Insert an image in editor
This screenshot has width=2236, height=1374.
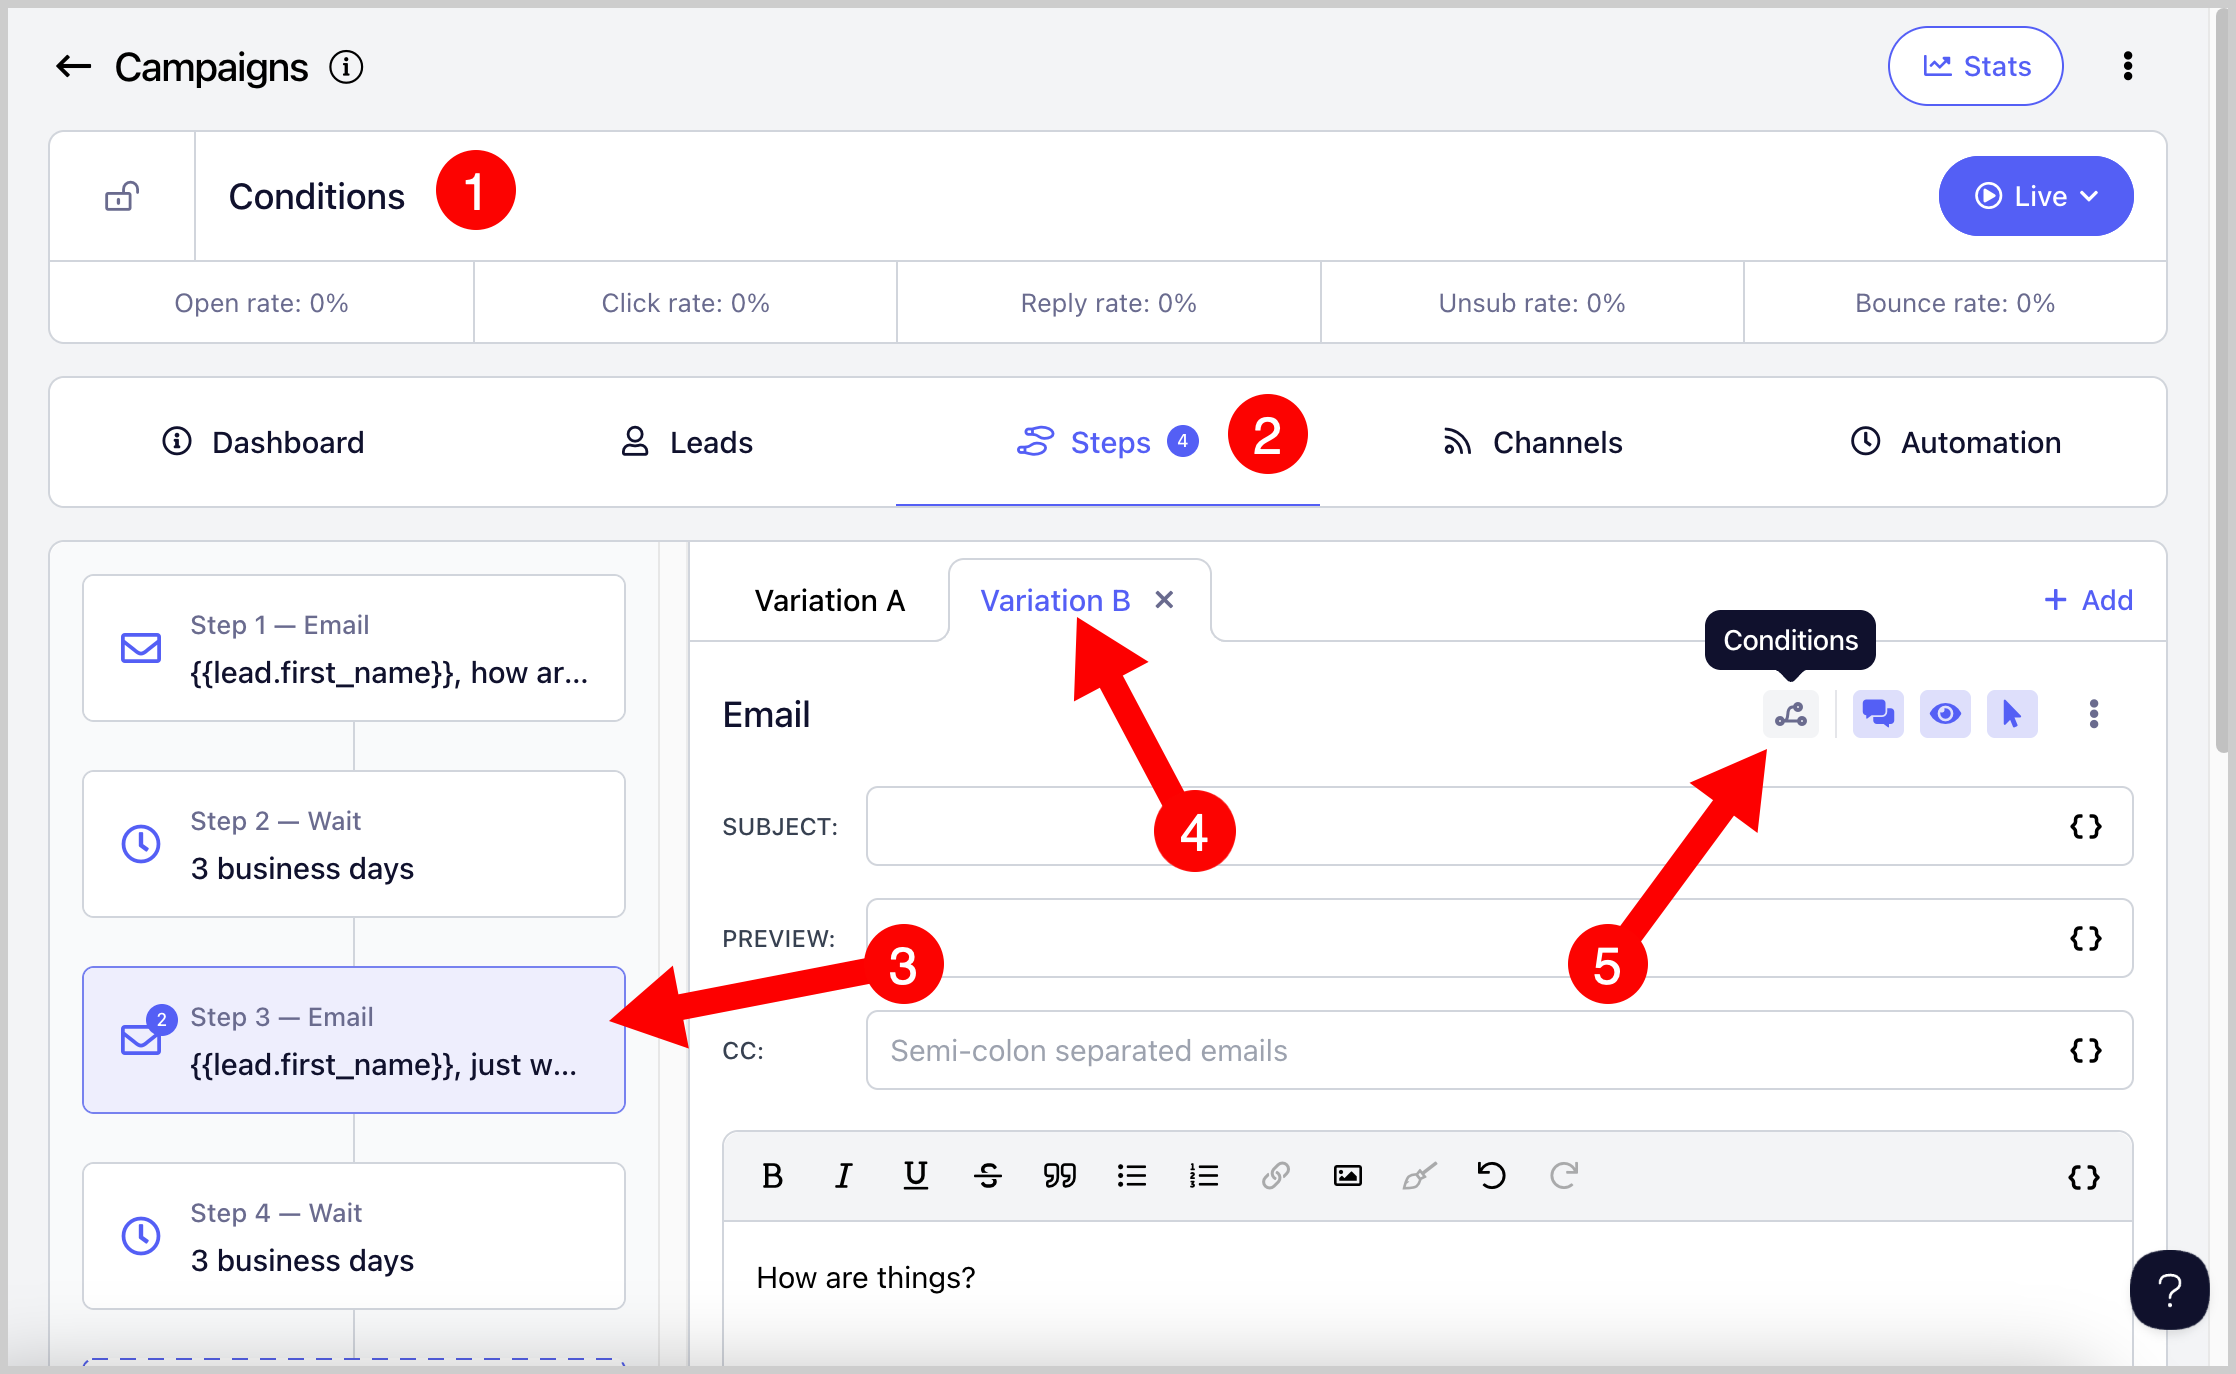click(1347, 1176)
